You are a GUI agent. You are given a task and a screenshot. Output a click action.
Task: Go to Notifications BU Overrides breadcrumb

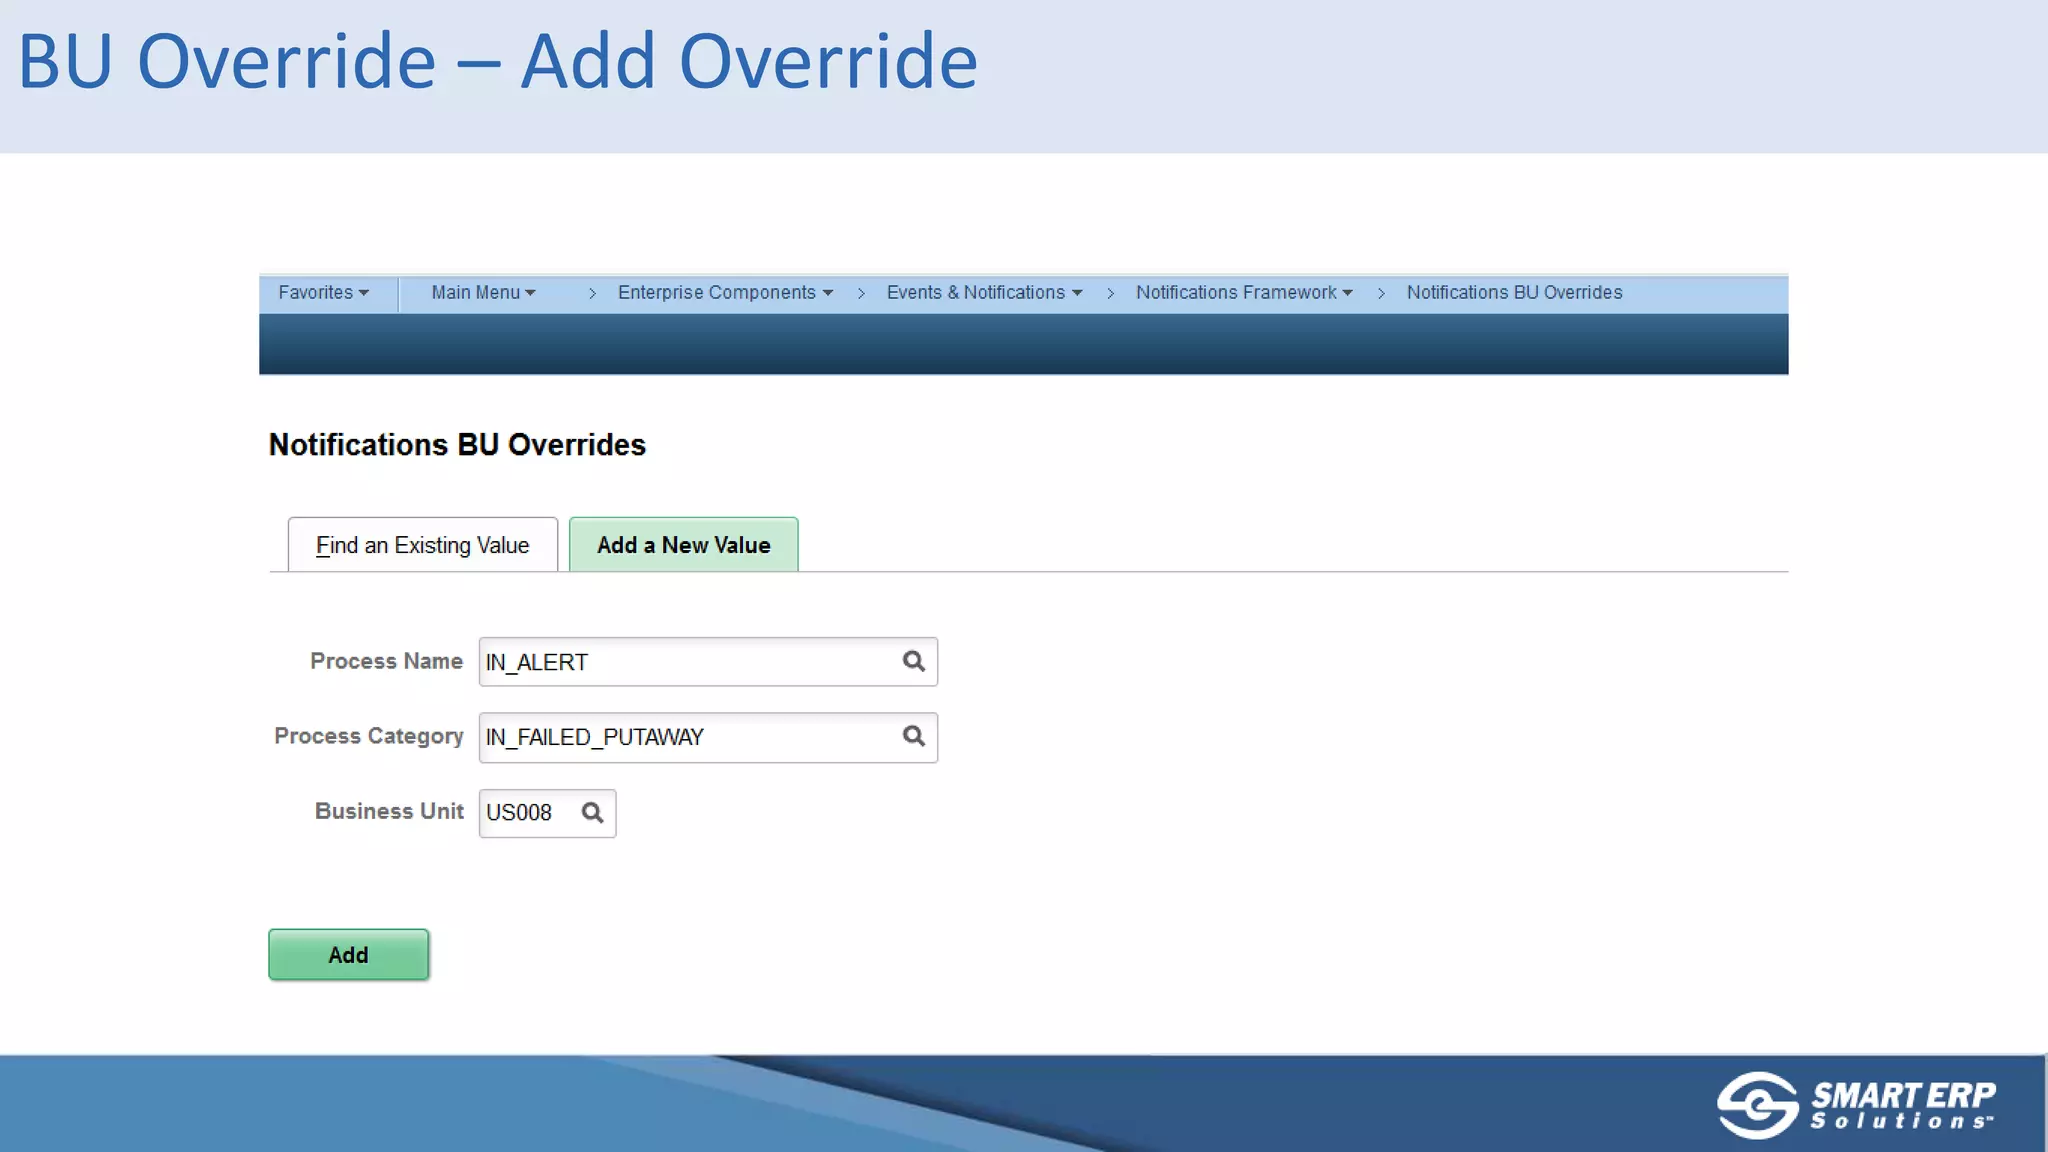click(1514, 293)
